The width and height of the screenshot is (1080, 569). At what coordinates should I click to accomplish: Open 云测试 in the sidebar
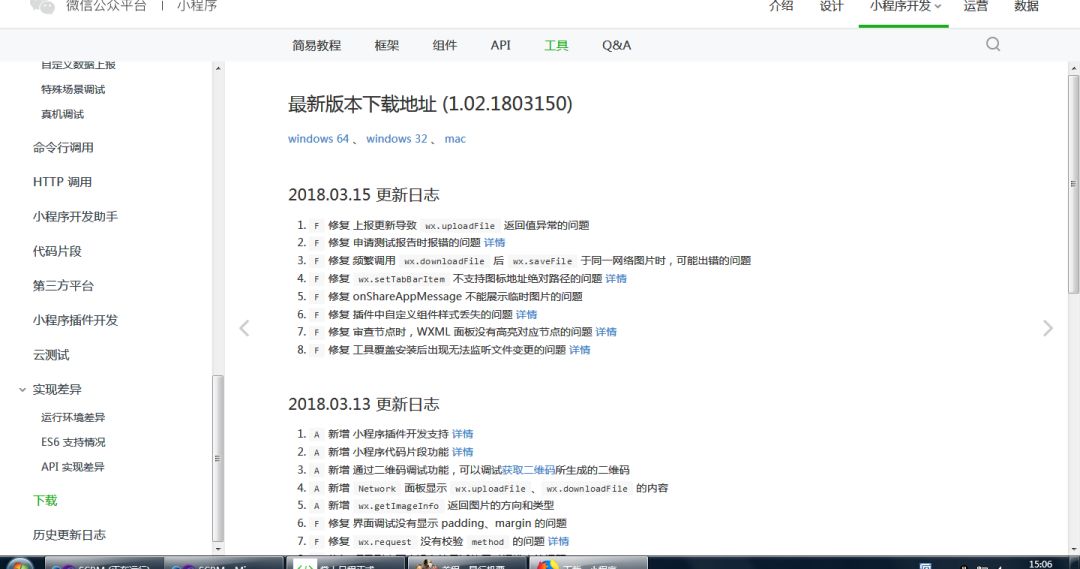[51, 355]
